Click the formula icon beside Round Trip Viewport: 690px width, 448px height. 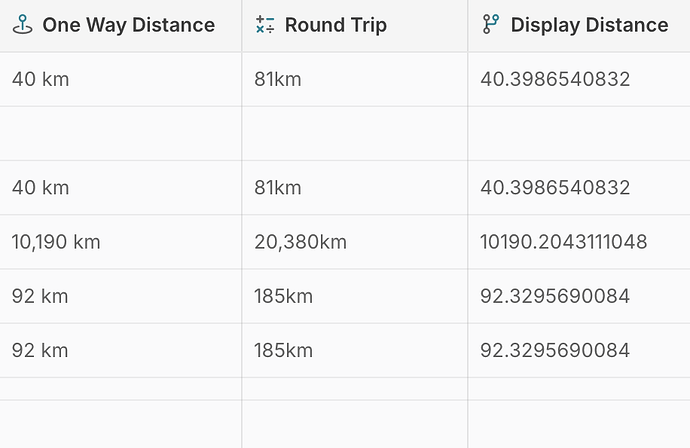265,25
